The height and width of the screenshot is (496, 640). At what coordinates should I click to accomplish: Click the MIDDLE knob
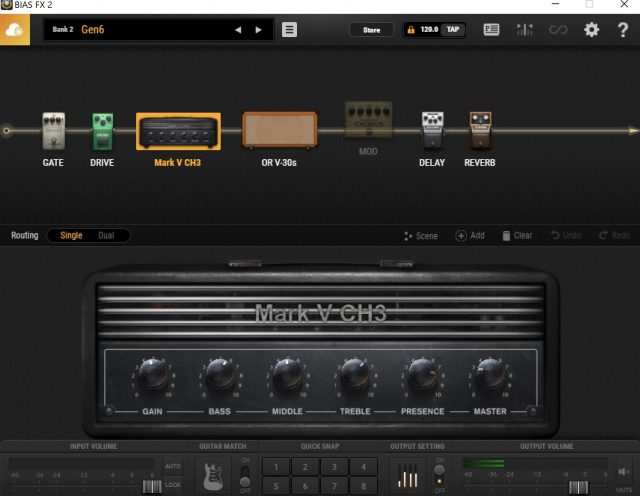point(287,376)
